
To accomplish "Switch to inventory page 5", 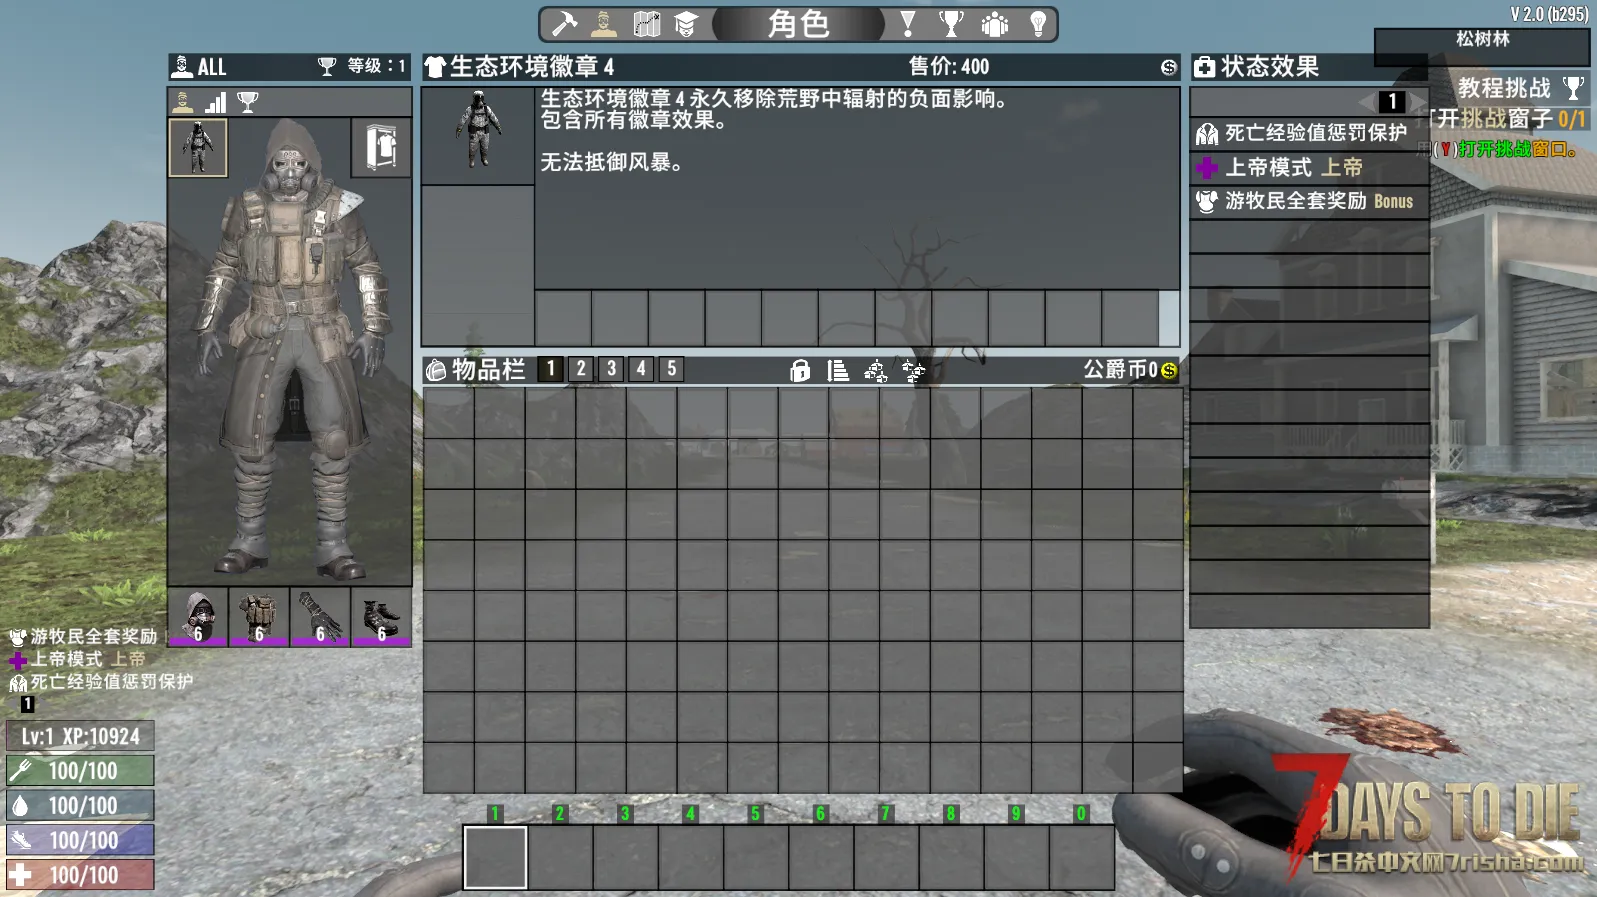I will (672, 369).
